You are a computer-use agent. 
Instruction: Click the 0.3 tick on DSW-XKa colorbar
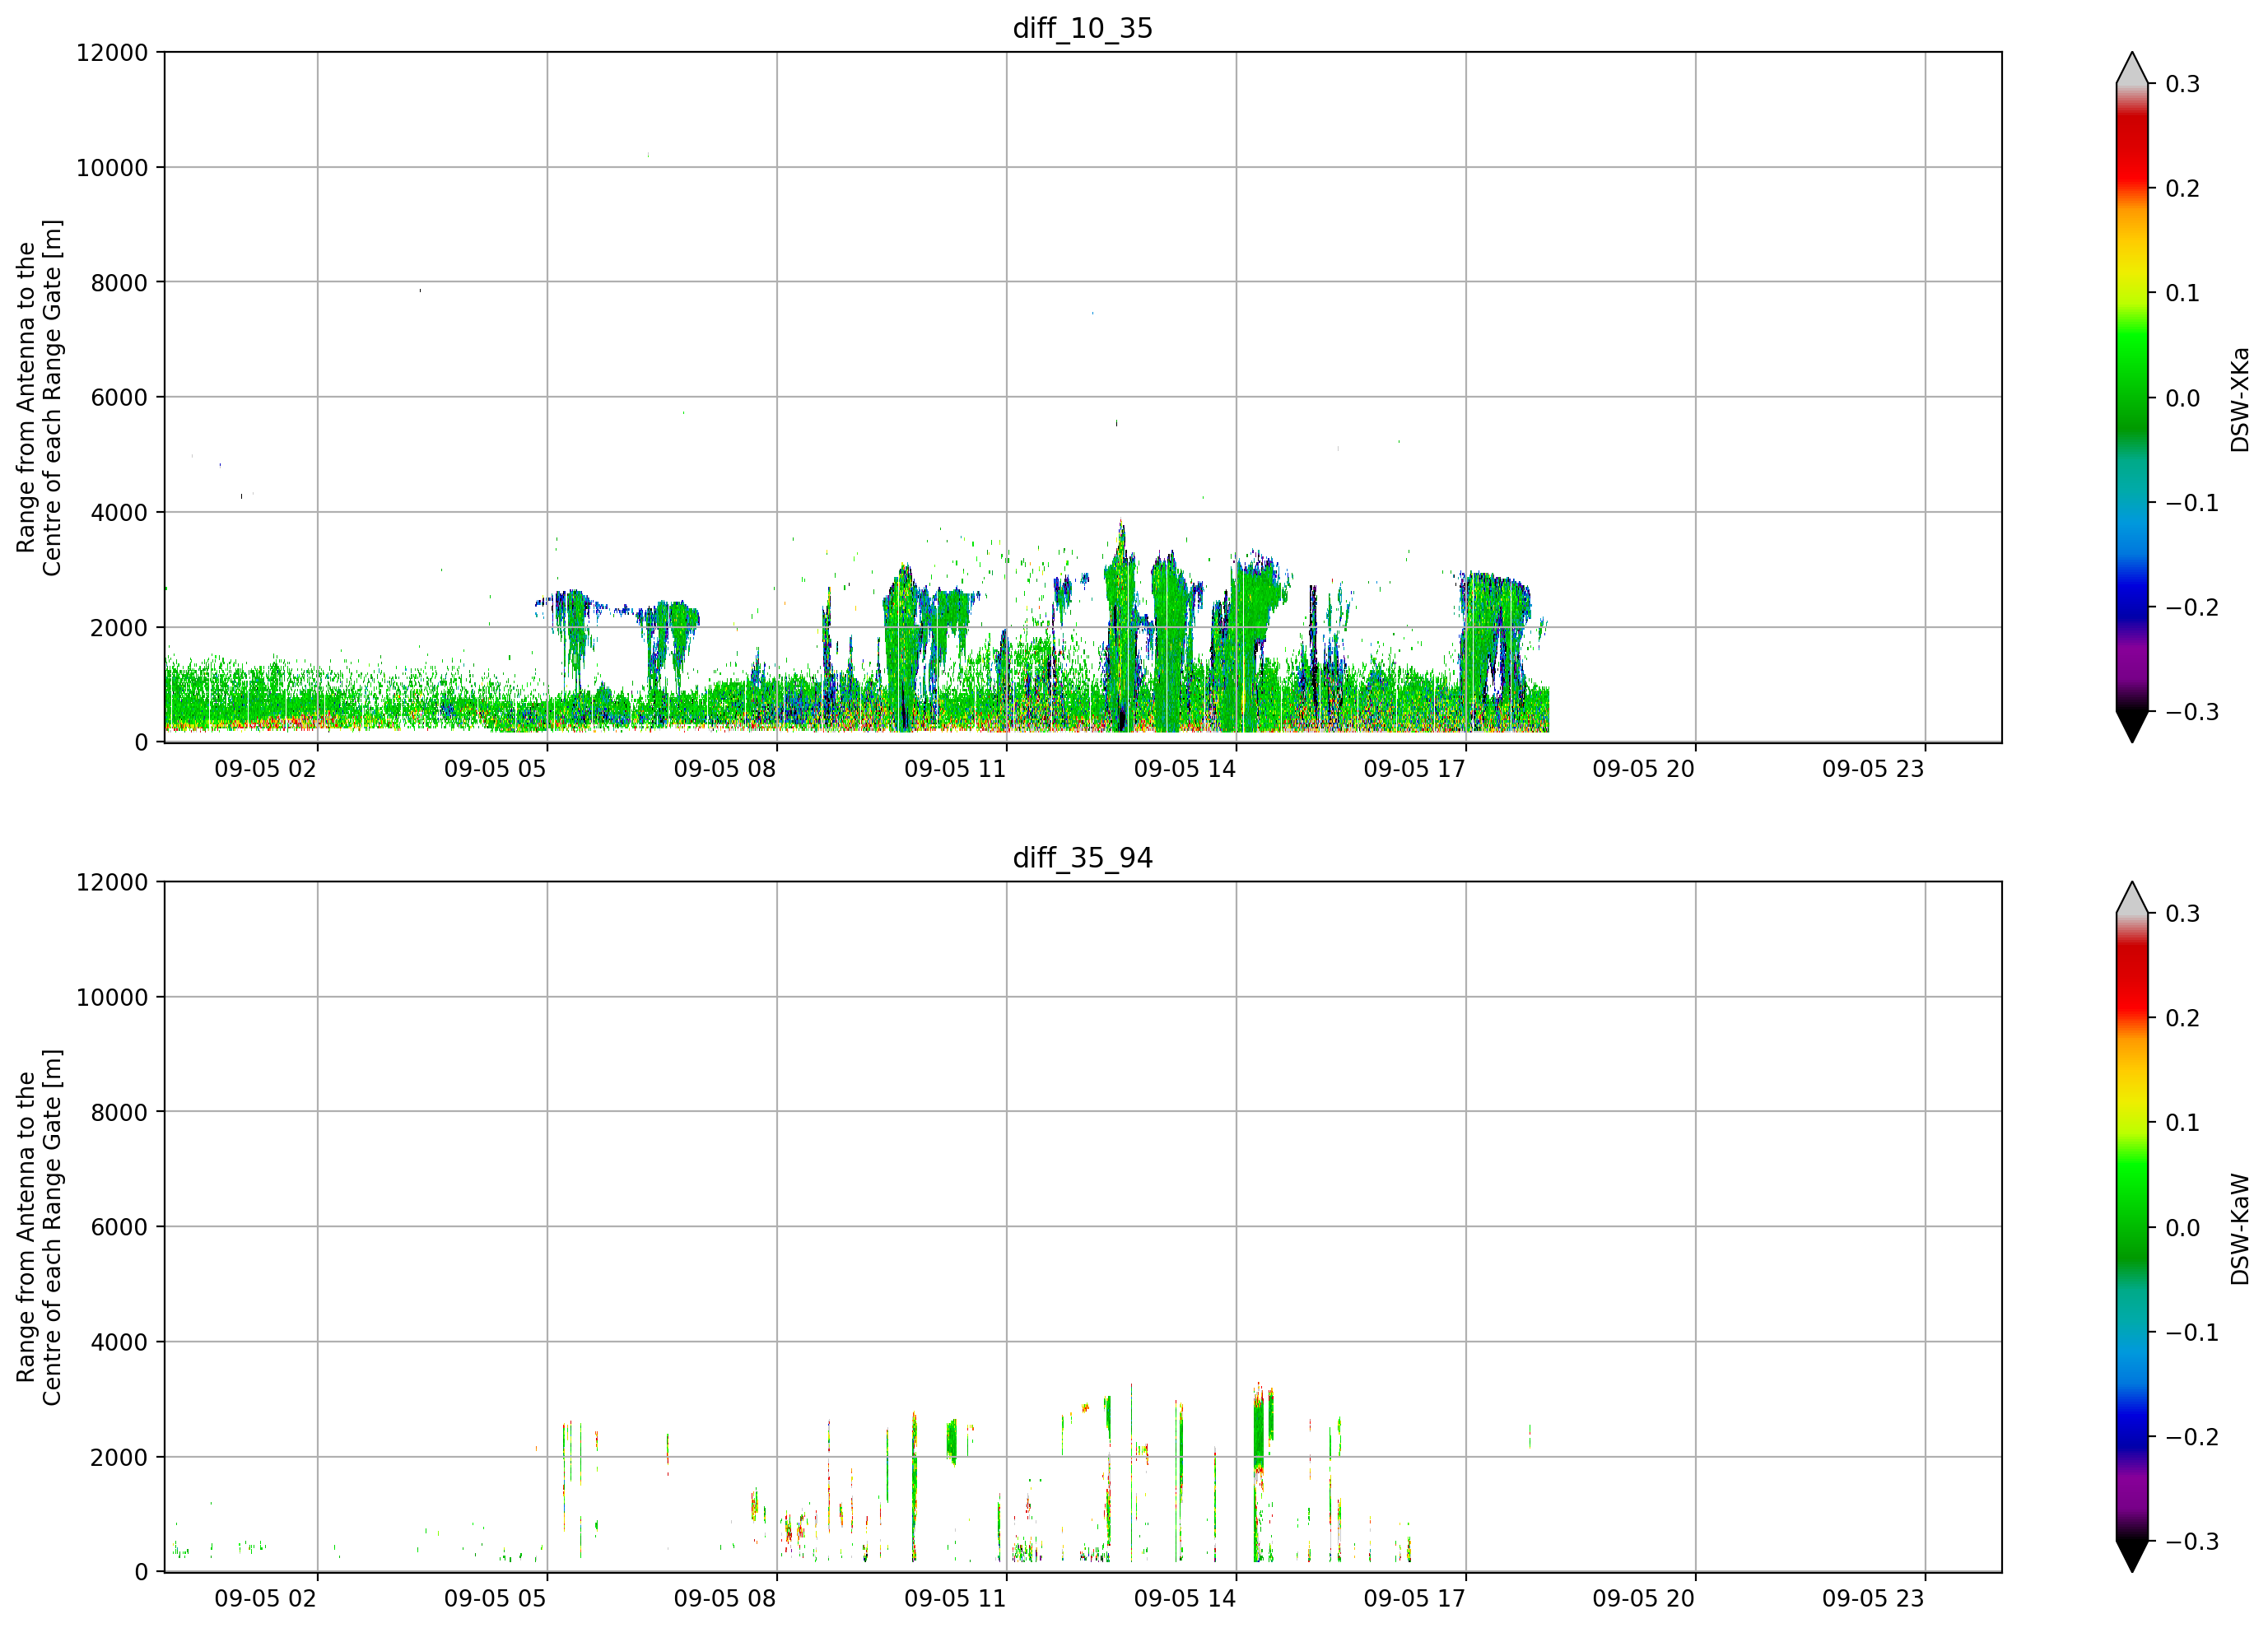click(x=2182, y=84)
